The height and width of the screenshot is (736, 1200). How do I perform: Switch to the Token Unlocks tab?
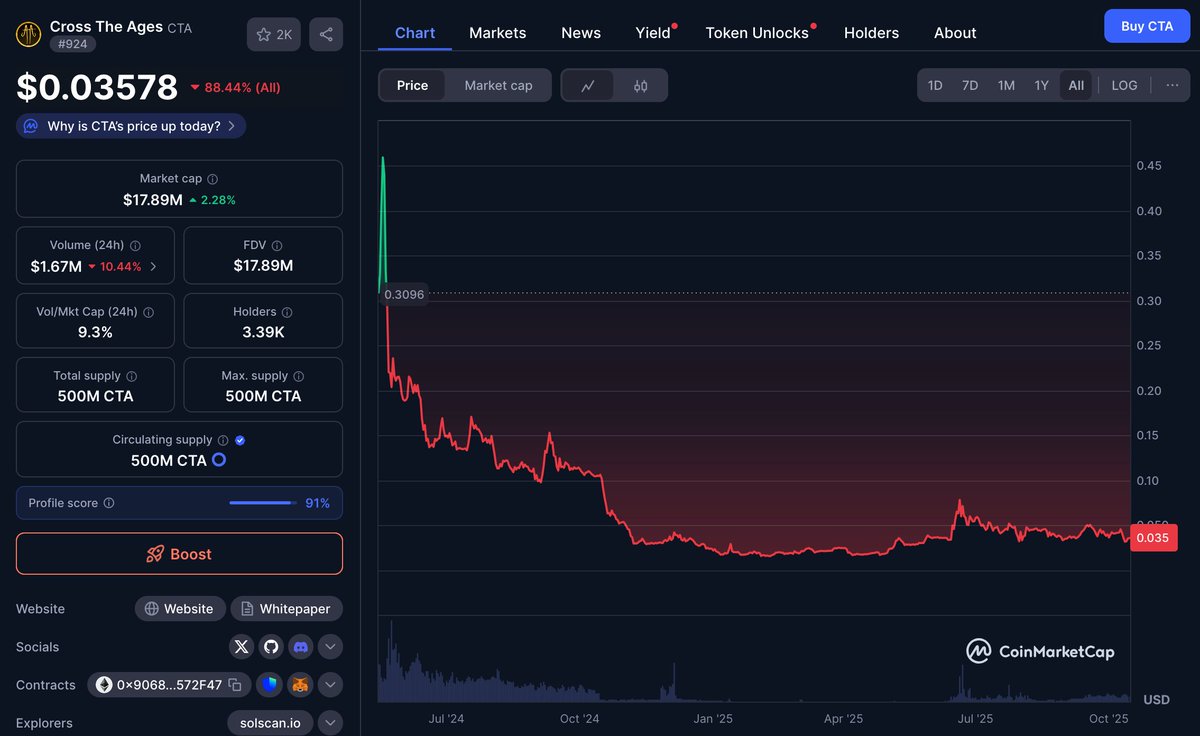757,33
